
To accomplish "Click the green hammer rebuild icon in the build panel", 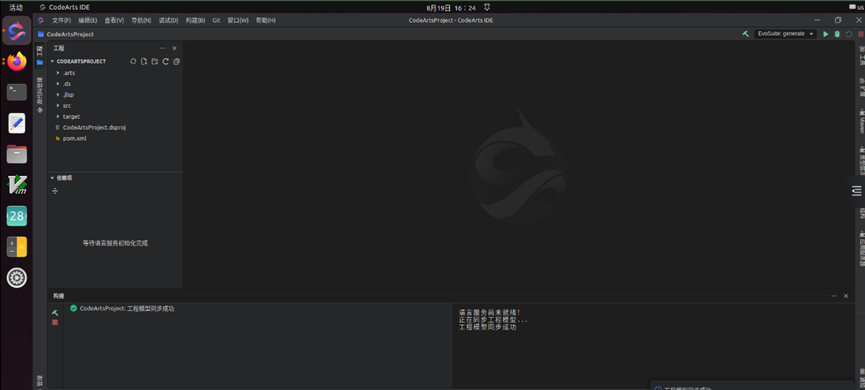I will coord(55,312).
